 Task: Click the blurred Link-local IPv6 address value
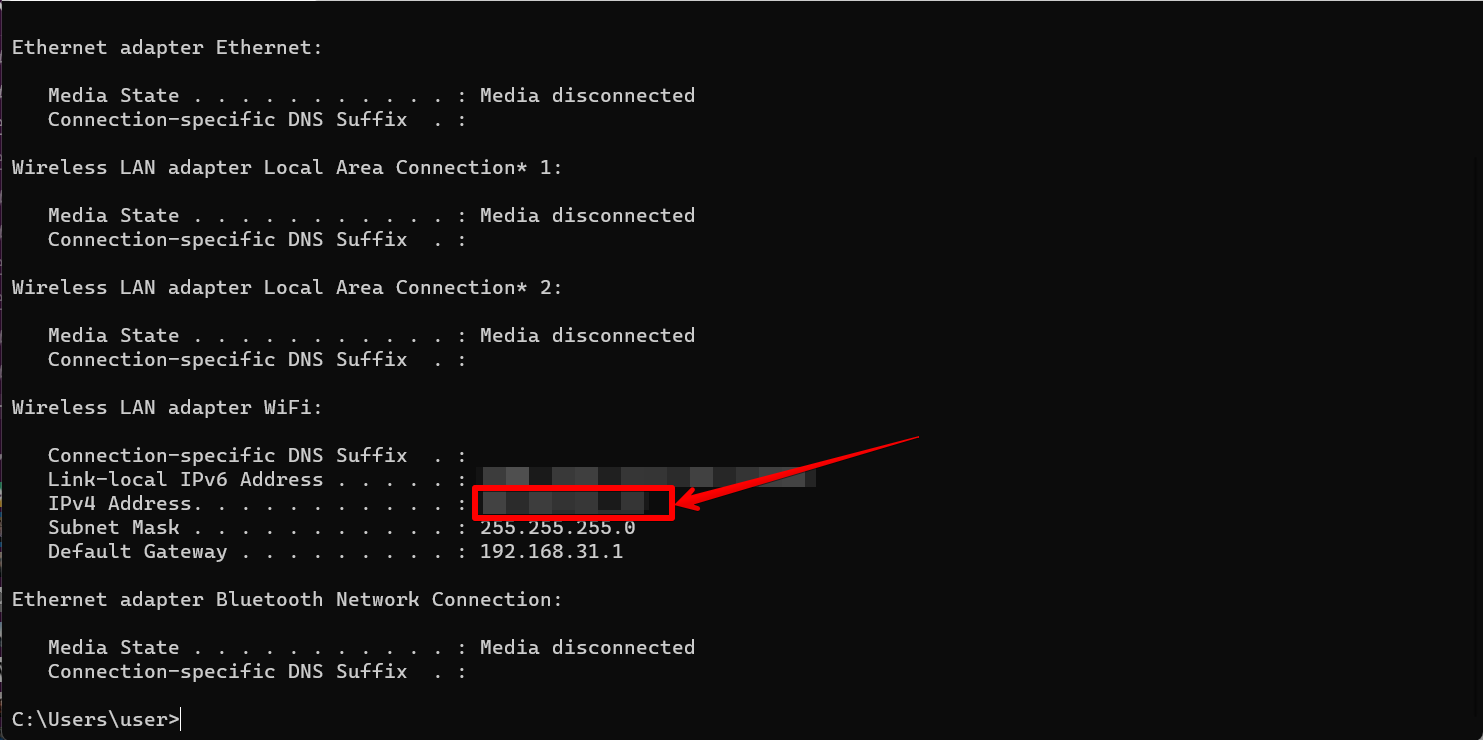click(649, 478)
